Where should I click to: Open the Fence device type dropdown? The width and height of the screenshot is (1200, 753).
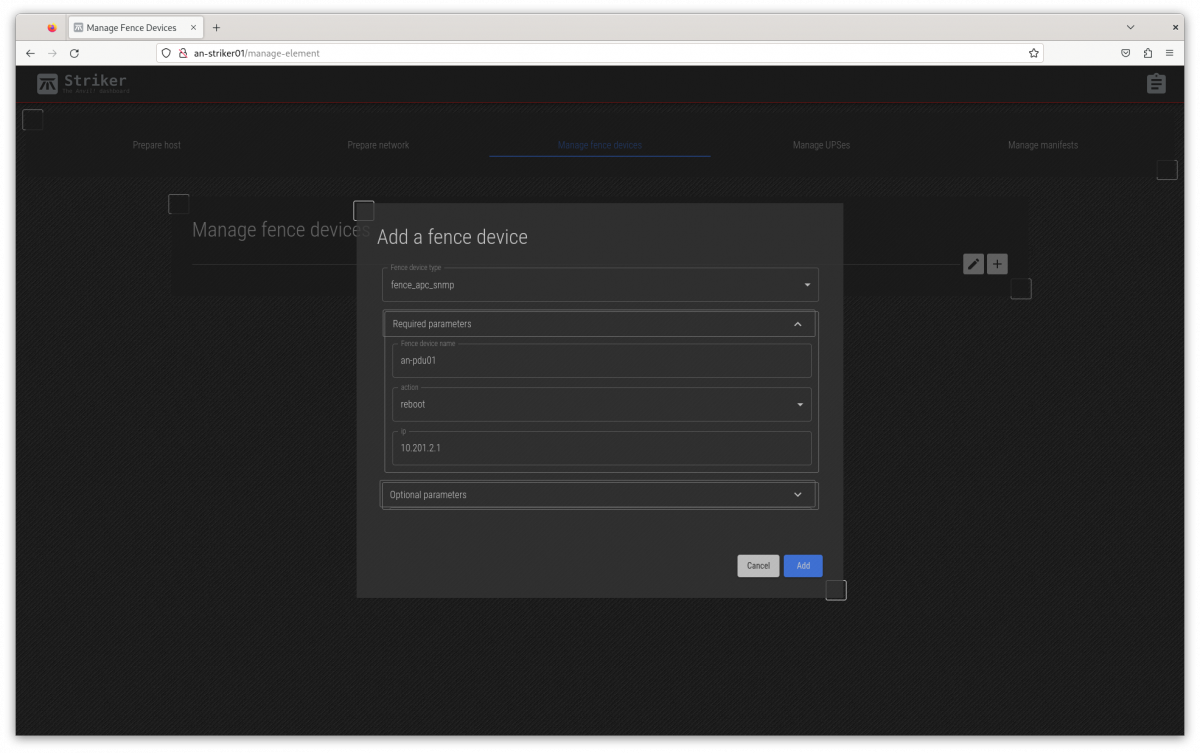[x=600, y=285]
